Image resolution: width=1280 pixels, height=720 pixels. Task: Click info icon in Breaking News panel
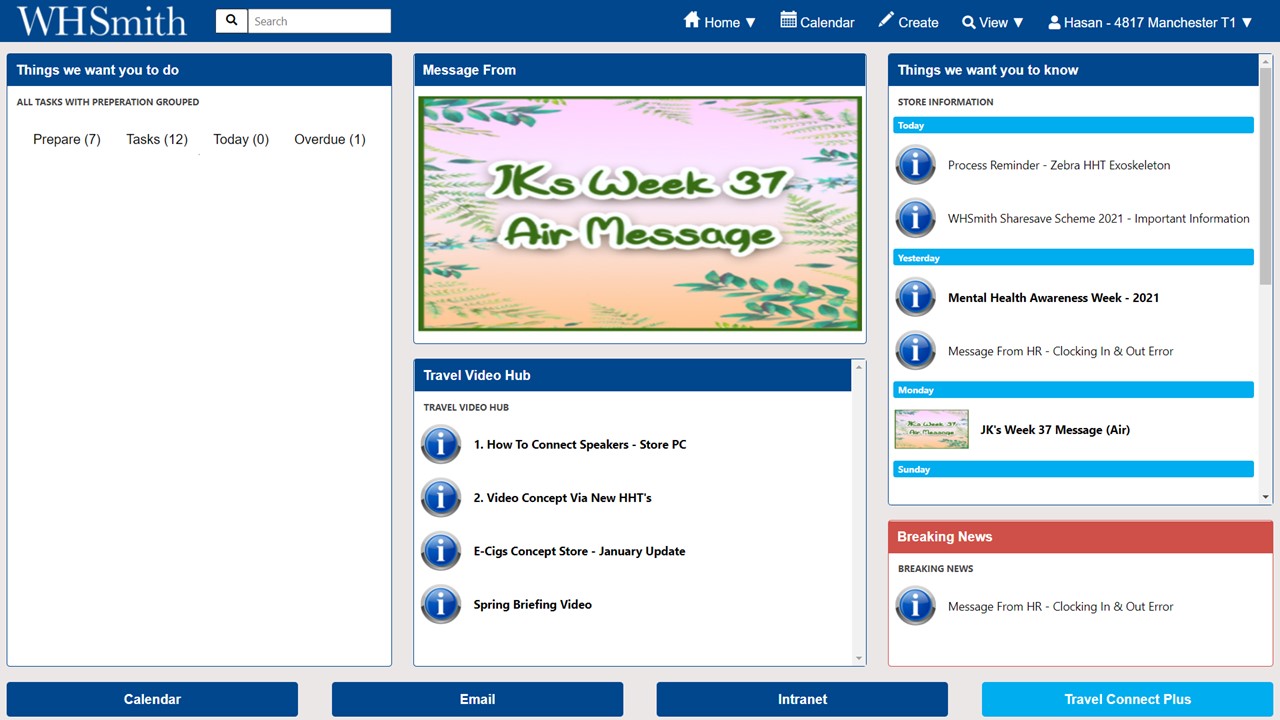(x=915, y=606)
